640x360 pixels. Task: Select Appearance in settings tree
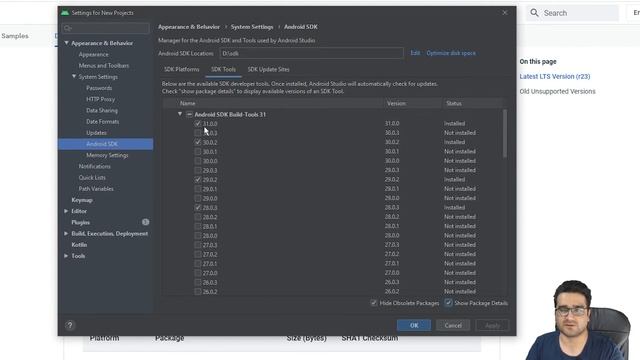(x=93, y=54)
